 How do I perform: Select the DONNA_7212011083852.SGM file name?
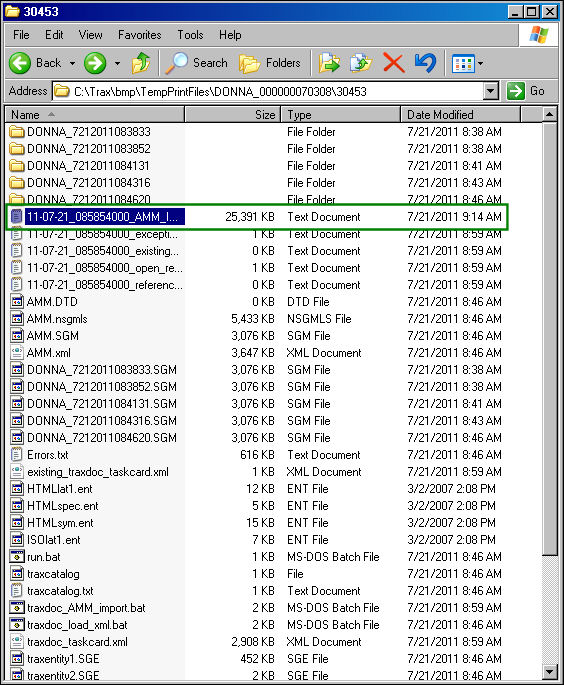102,387
